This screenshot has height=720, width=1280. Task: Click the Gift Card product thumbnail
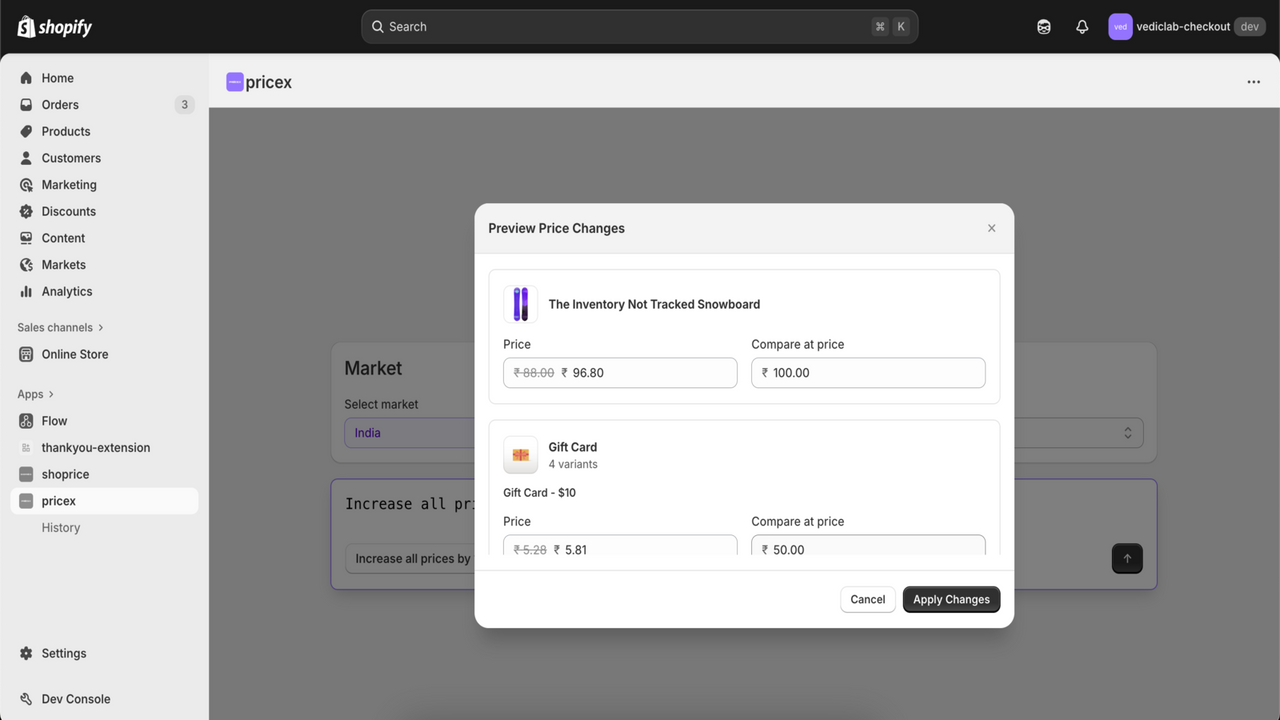[520, 455]
